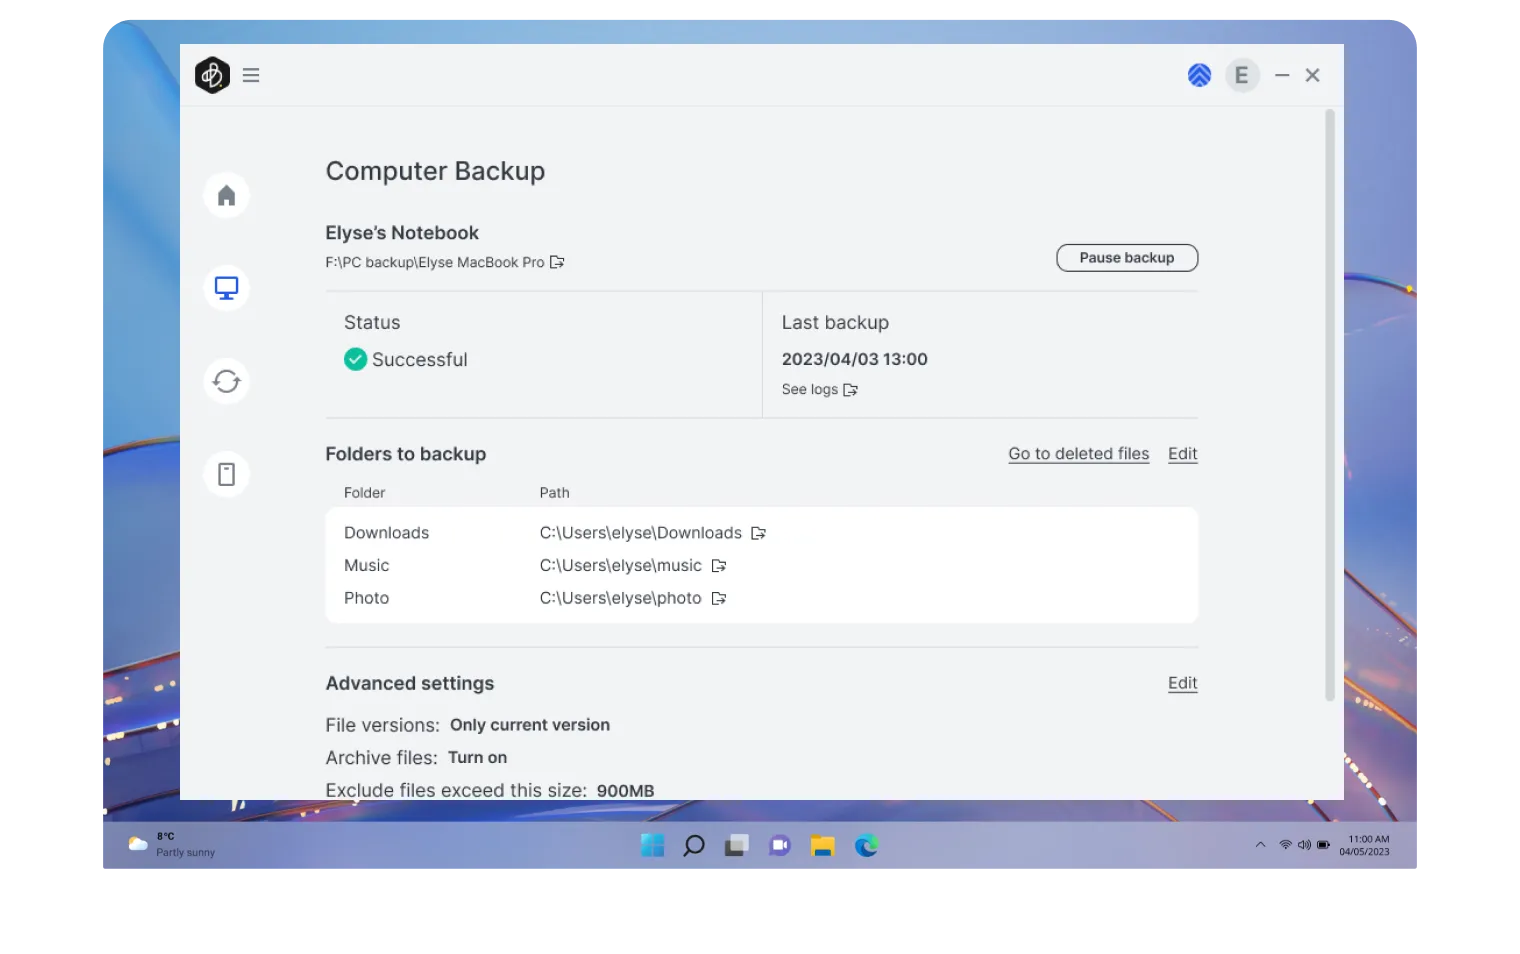Image resolution: width=1520 pixels, height=954 pixels.
Task: Open the F:\PC backup destination folder icon
Action: [557, 262]
